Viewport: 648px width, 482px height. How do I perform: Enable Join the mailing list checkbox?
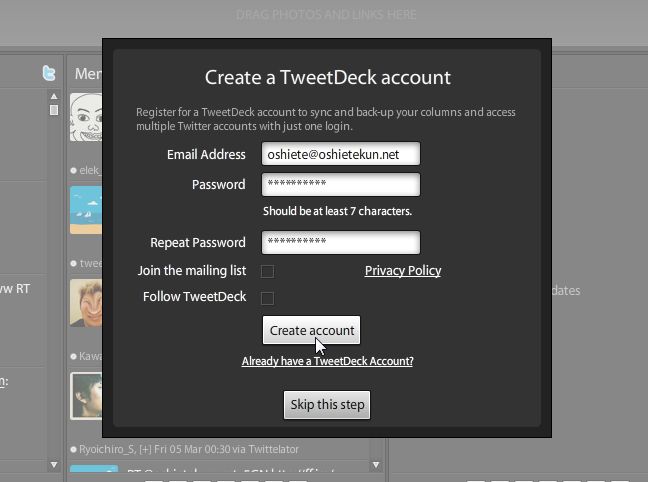[267, 271]
